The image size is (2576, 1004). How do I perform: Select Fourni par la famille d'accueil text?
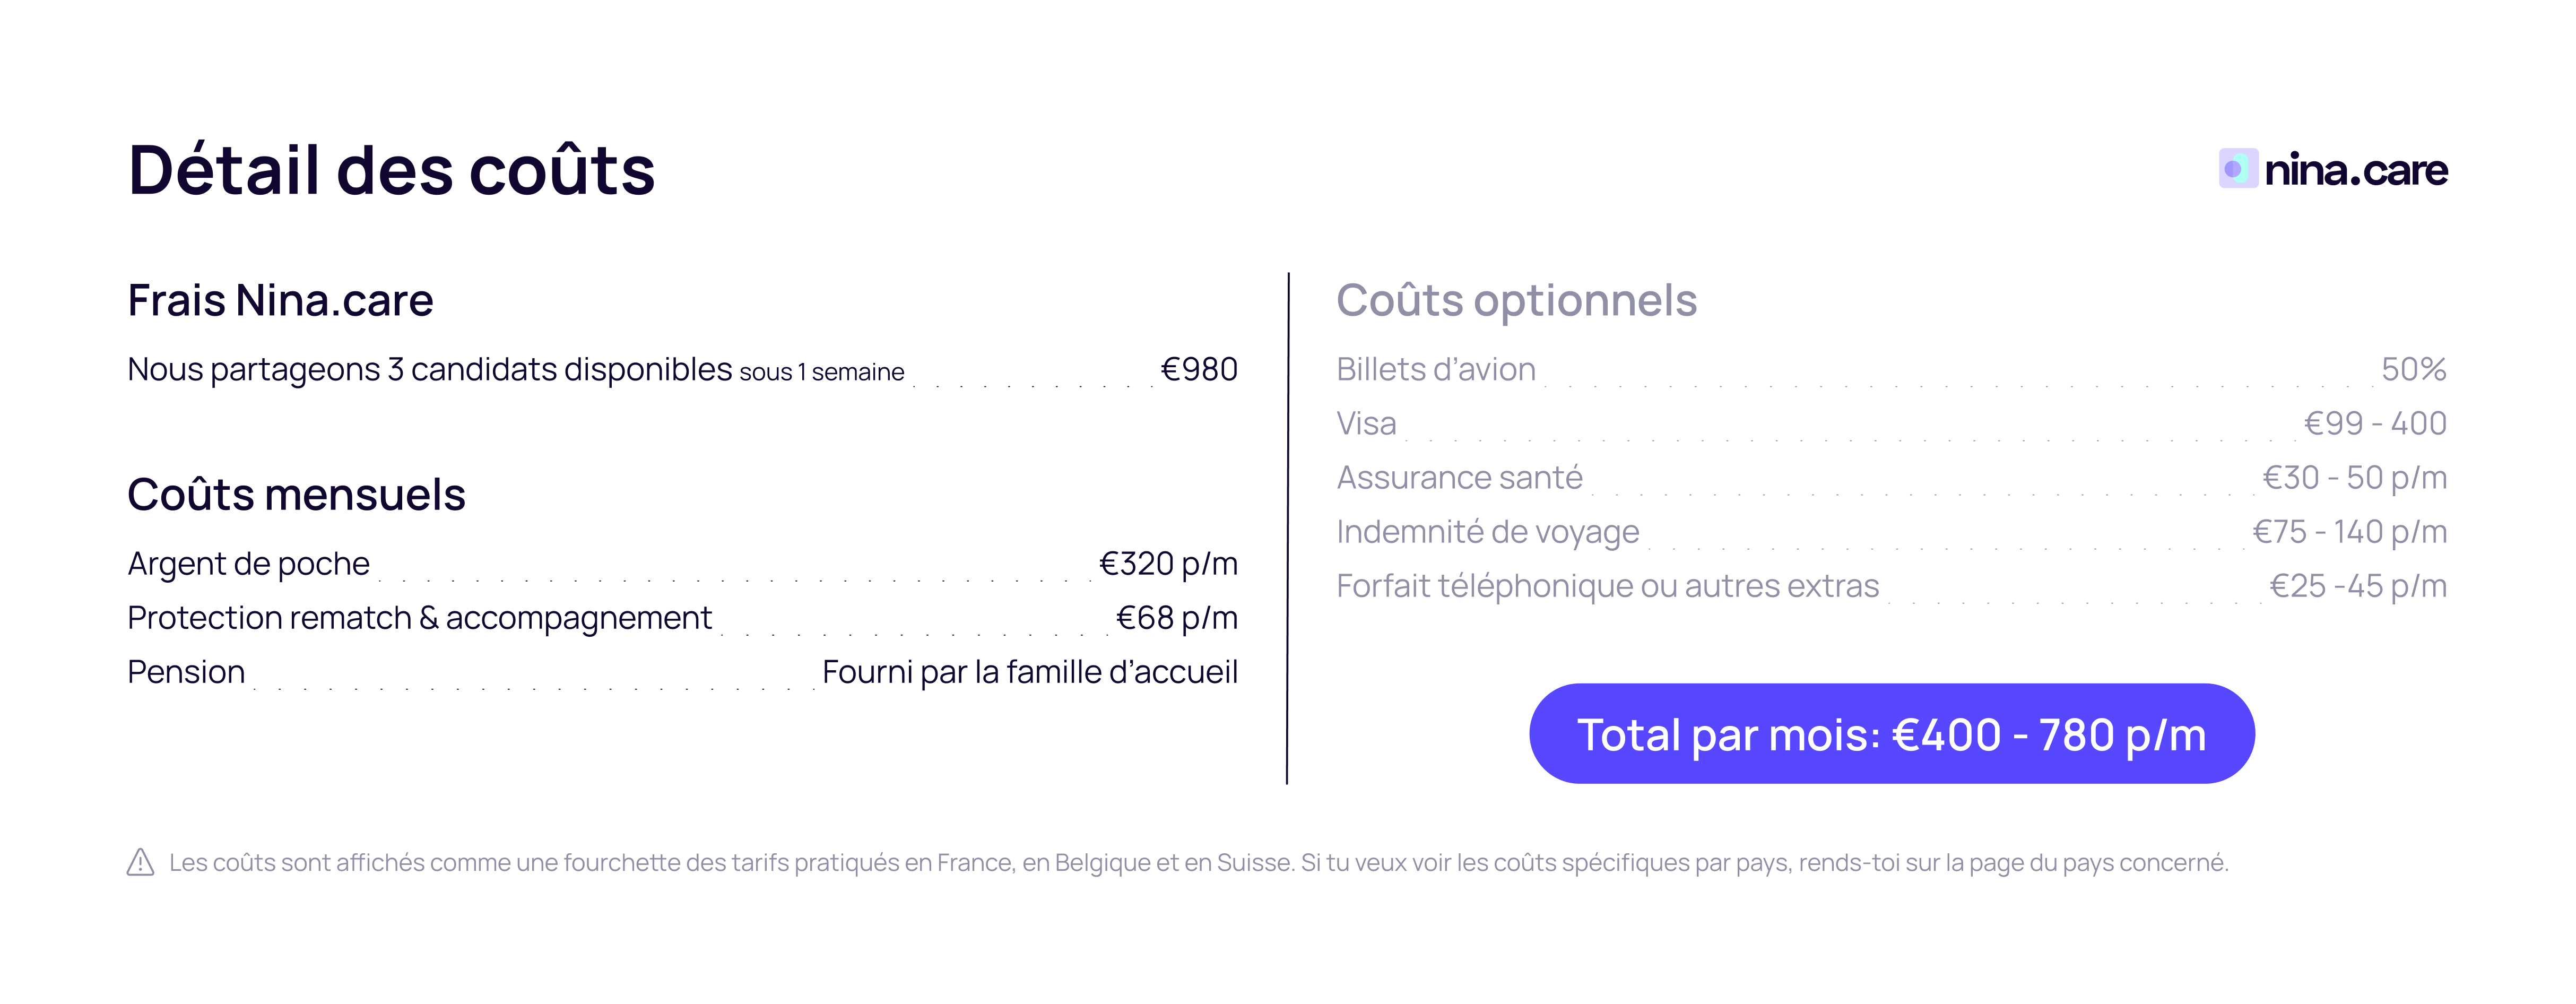[1029, 672]
